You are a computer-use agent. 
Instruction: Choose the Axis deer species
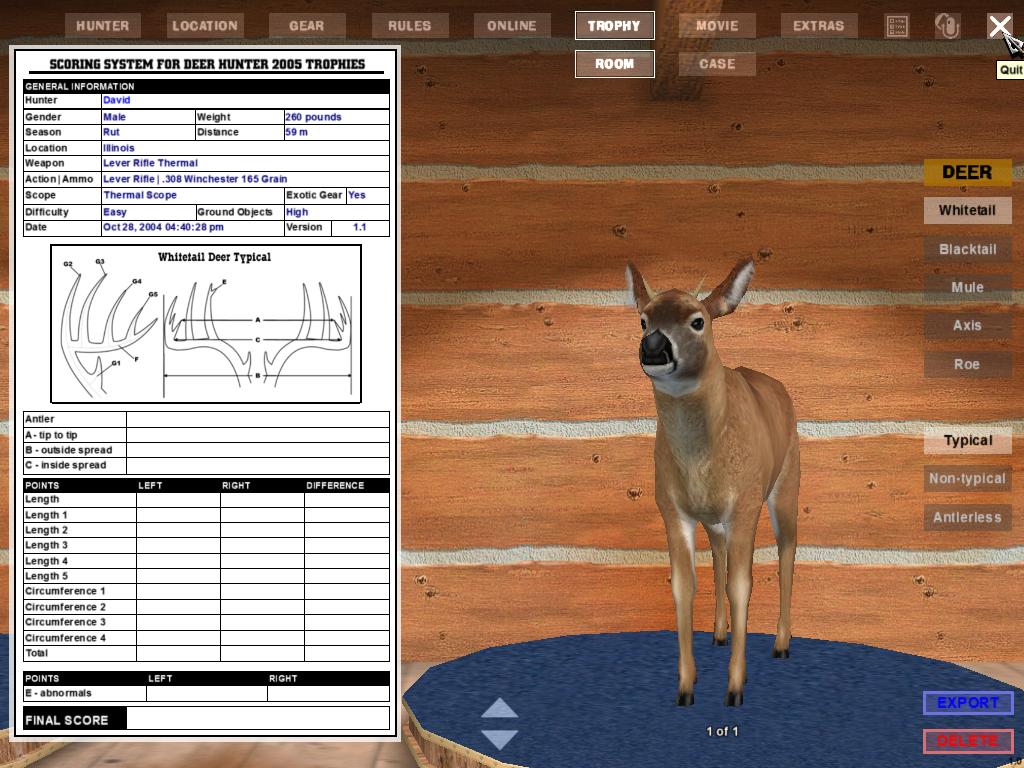(x=967, y=325)
